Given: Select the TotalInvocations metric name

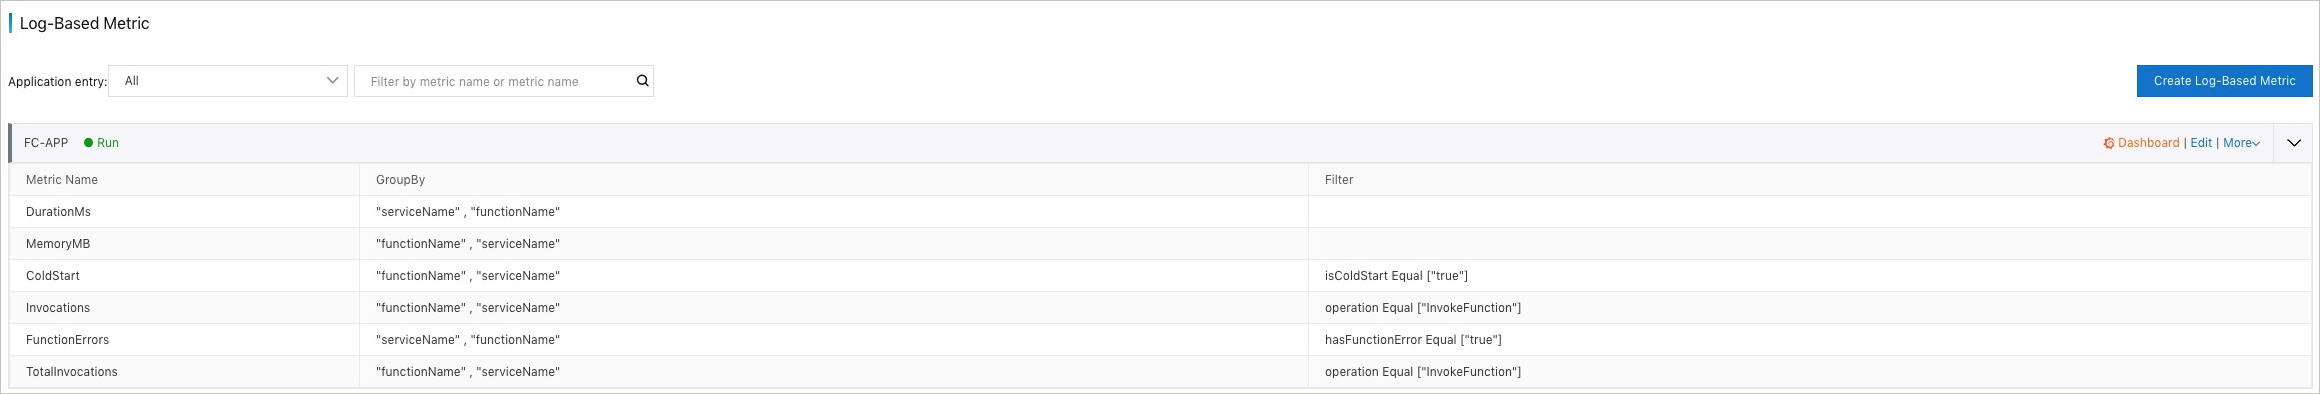Looking at the screenshot, I should click(72, 372).
